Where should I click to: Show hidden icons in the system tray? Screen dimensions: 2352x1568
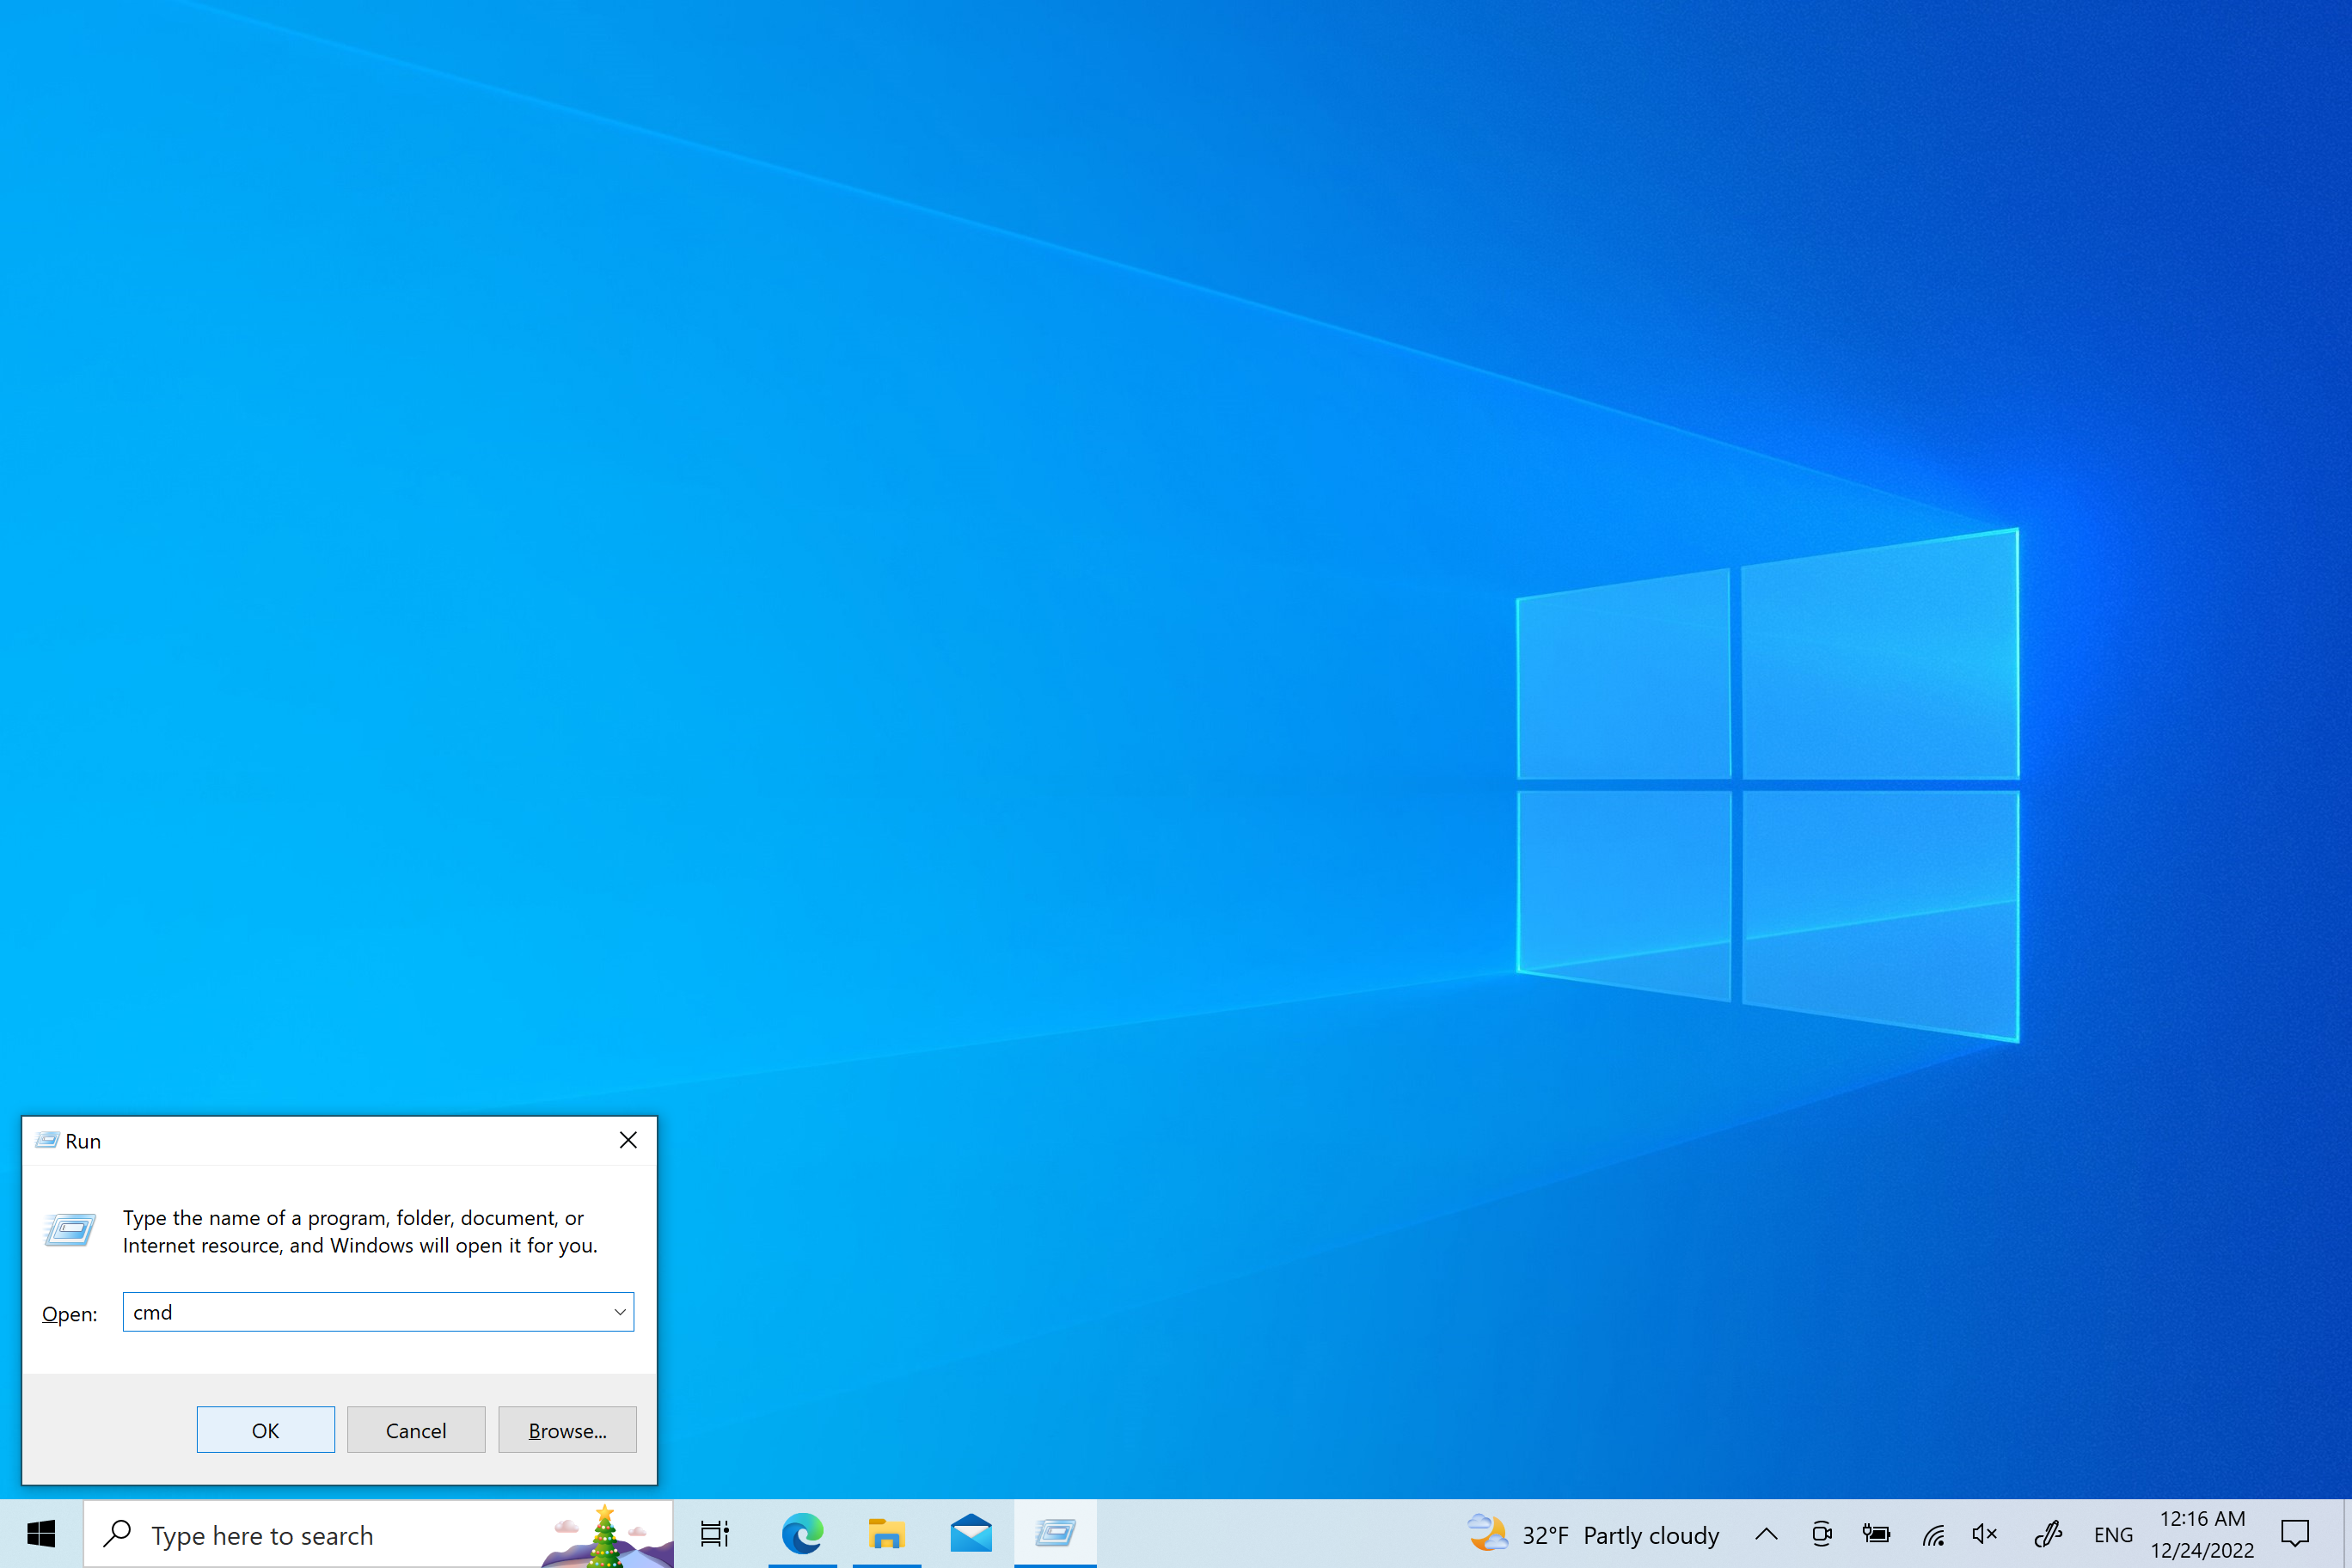tap(1766, 1534)
